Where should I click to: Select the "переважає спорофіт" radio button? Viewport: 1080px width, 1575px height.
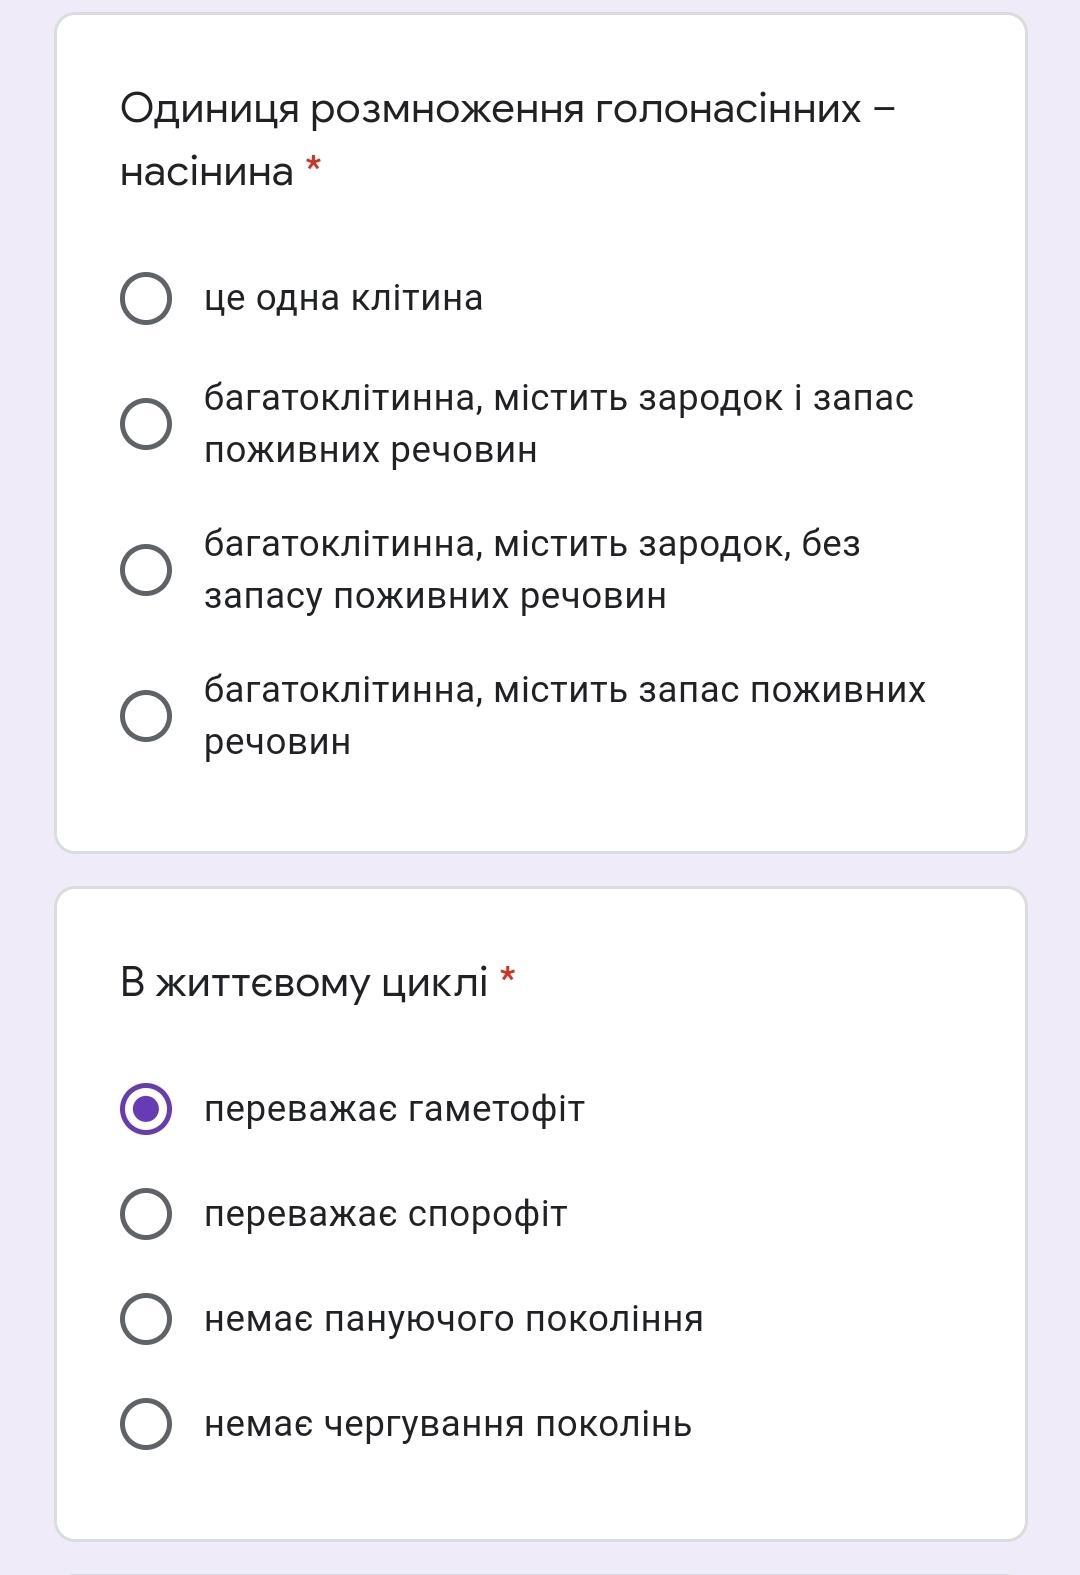coord(146,1214)
